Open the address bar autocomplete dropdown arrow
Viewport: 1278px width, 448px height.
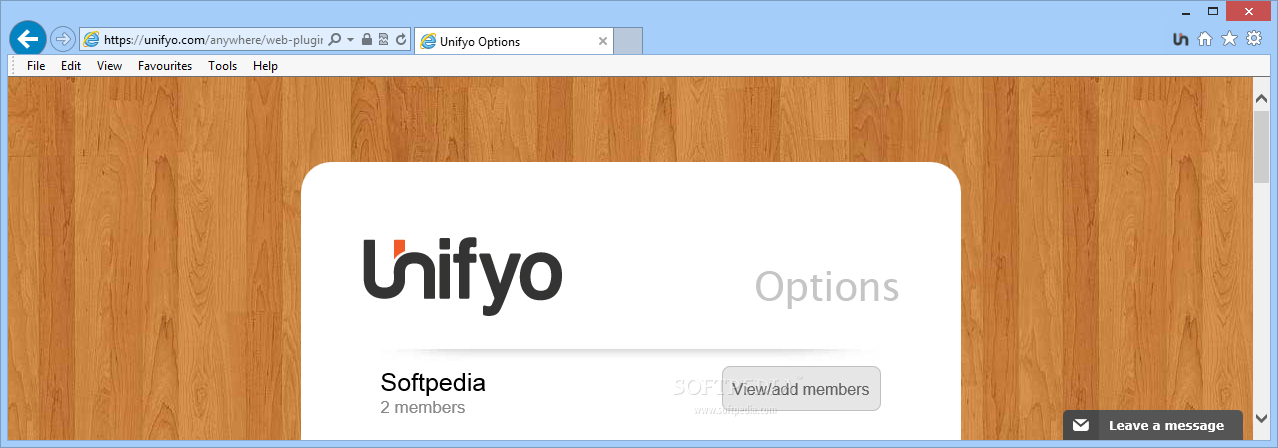coord(350,40)
